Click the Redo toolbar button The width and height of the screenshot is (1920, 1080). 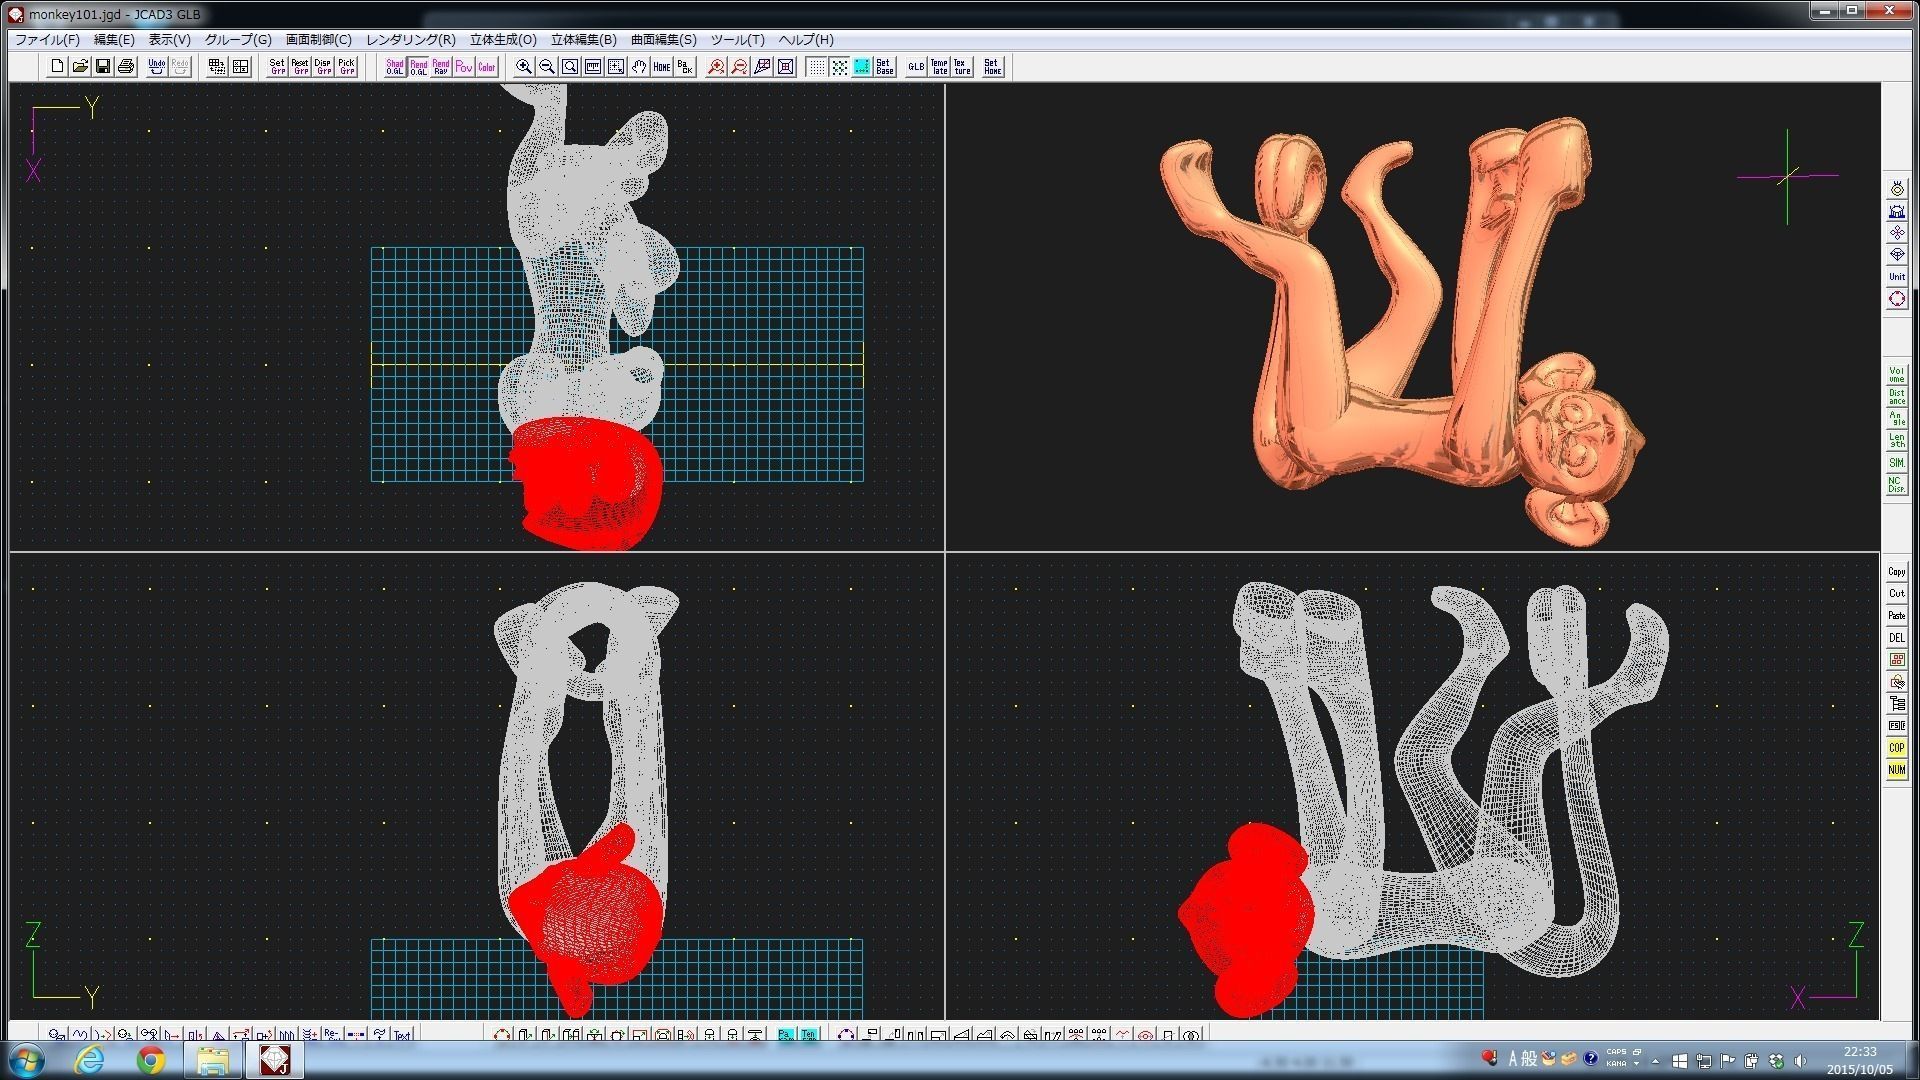point(180,67)
